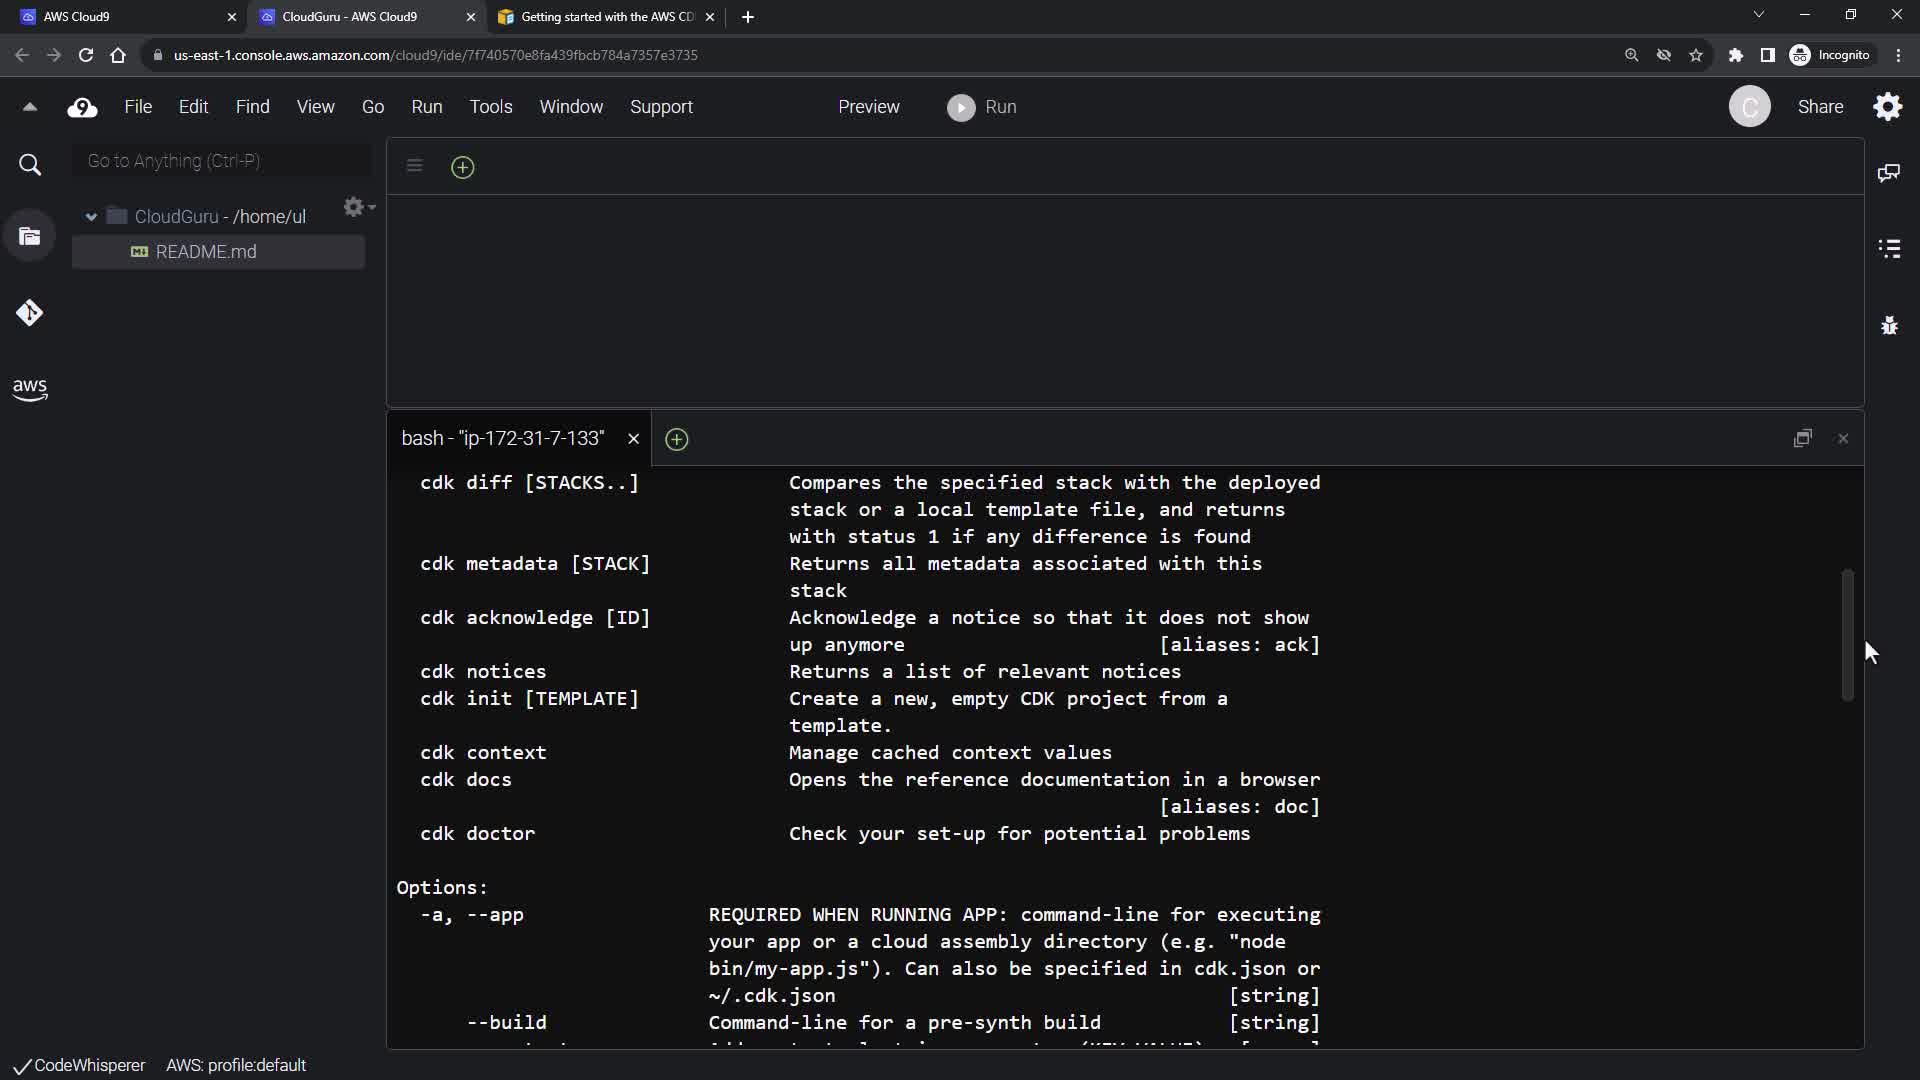Click the terminal vertical scrollbar thumb
The width and height of the screenshot is (1920, 1080).
[x=1847, y=635]
